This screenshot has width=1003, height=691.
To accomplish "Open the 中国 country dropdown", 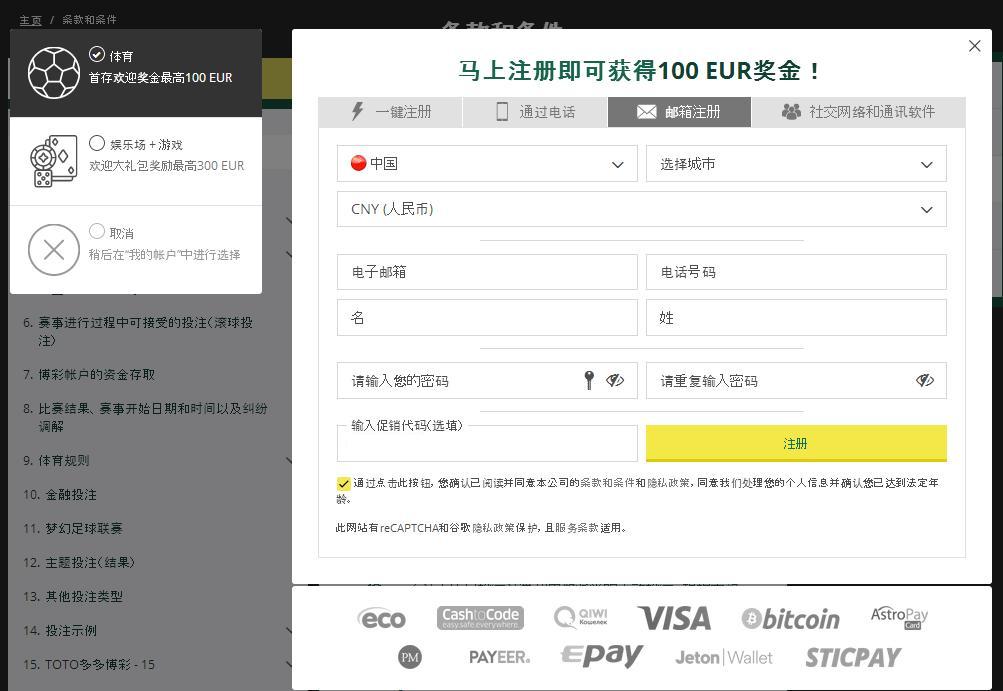I will tap(487, 163).
